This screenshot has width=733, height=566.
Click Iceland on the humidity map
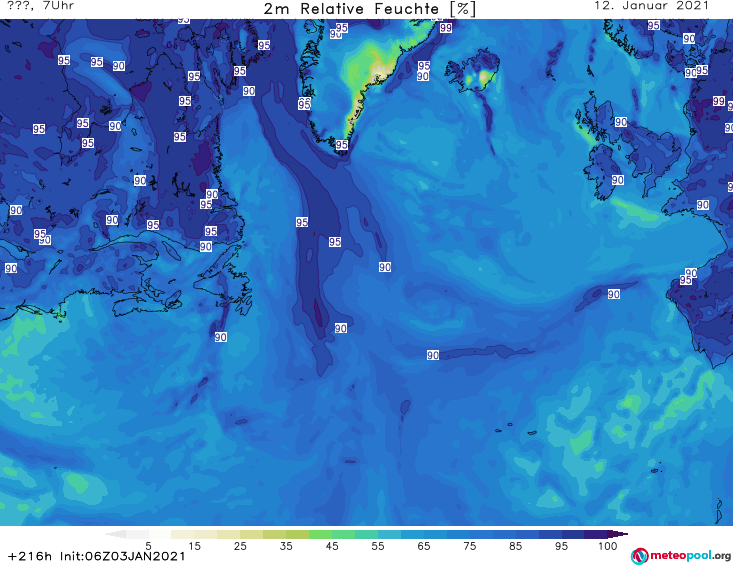(474, 72)
